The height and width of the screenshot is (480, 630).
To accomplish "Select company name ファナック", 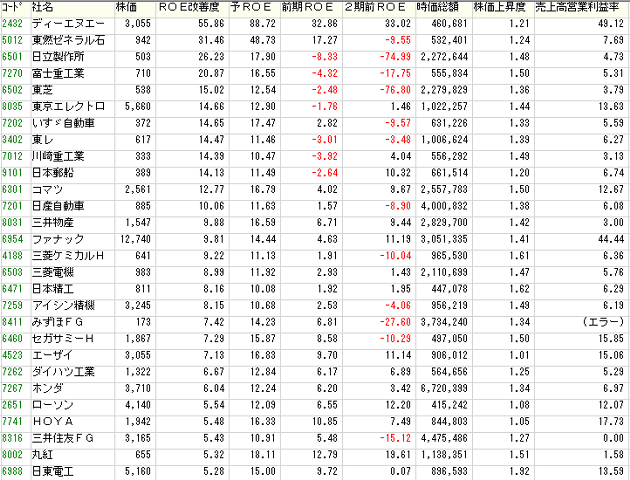I will [x=58, y=239].
